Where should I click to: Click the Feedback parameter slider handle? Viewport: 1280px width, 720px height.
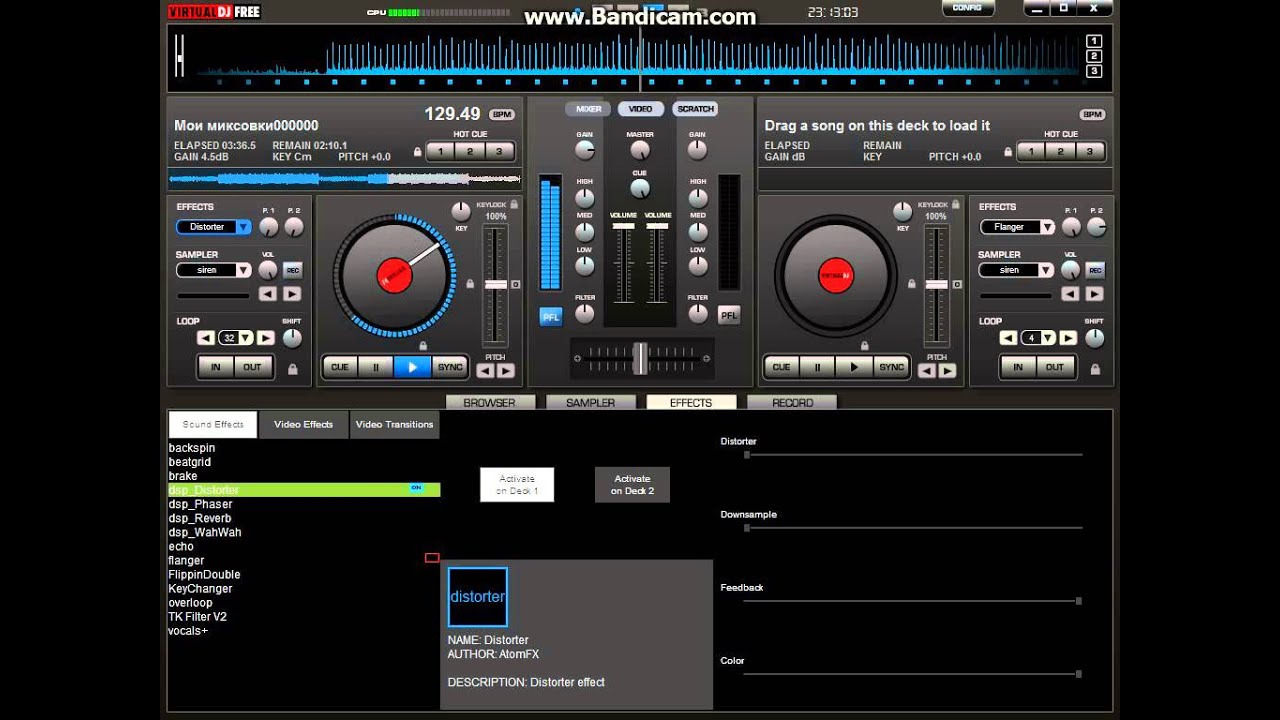(1078, 601)
